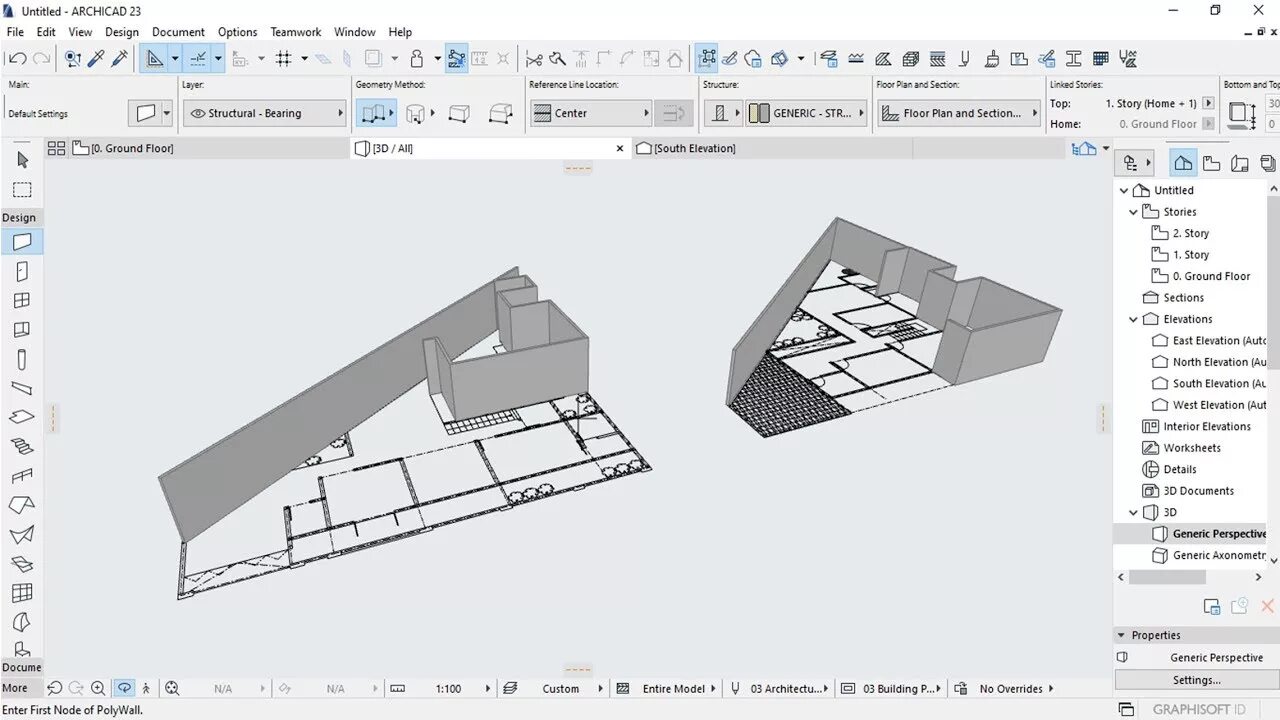Collapse the Stories tree node
This screenshot has height=720, width=1280.
click(x=1133, y=212)
